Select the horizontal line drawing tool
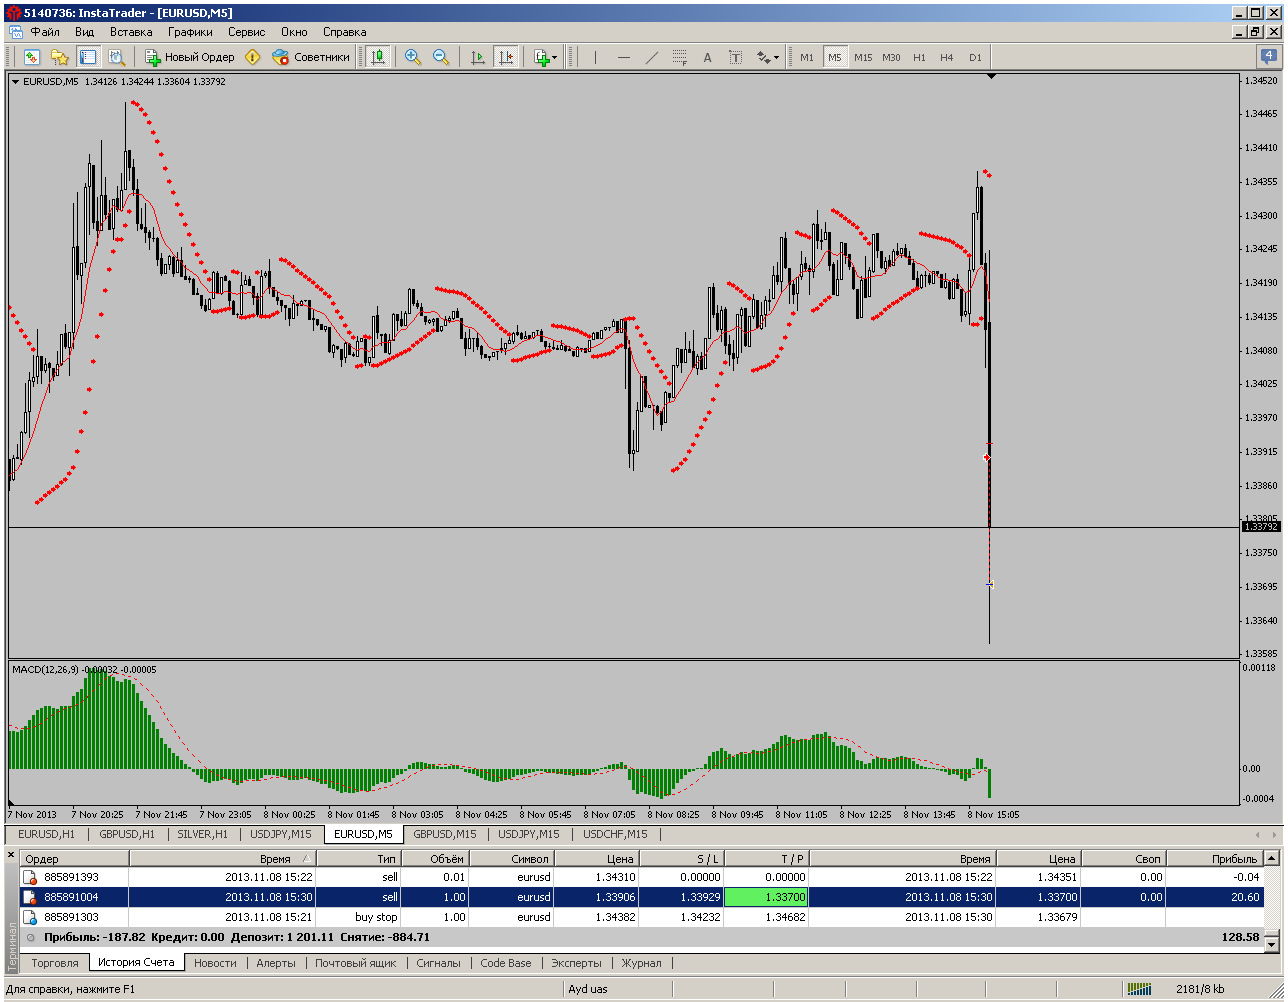1288x1002 pixels. click(x=623, y=57)
